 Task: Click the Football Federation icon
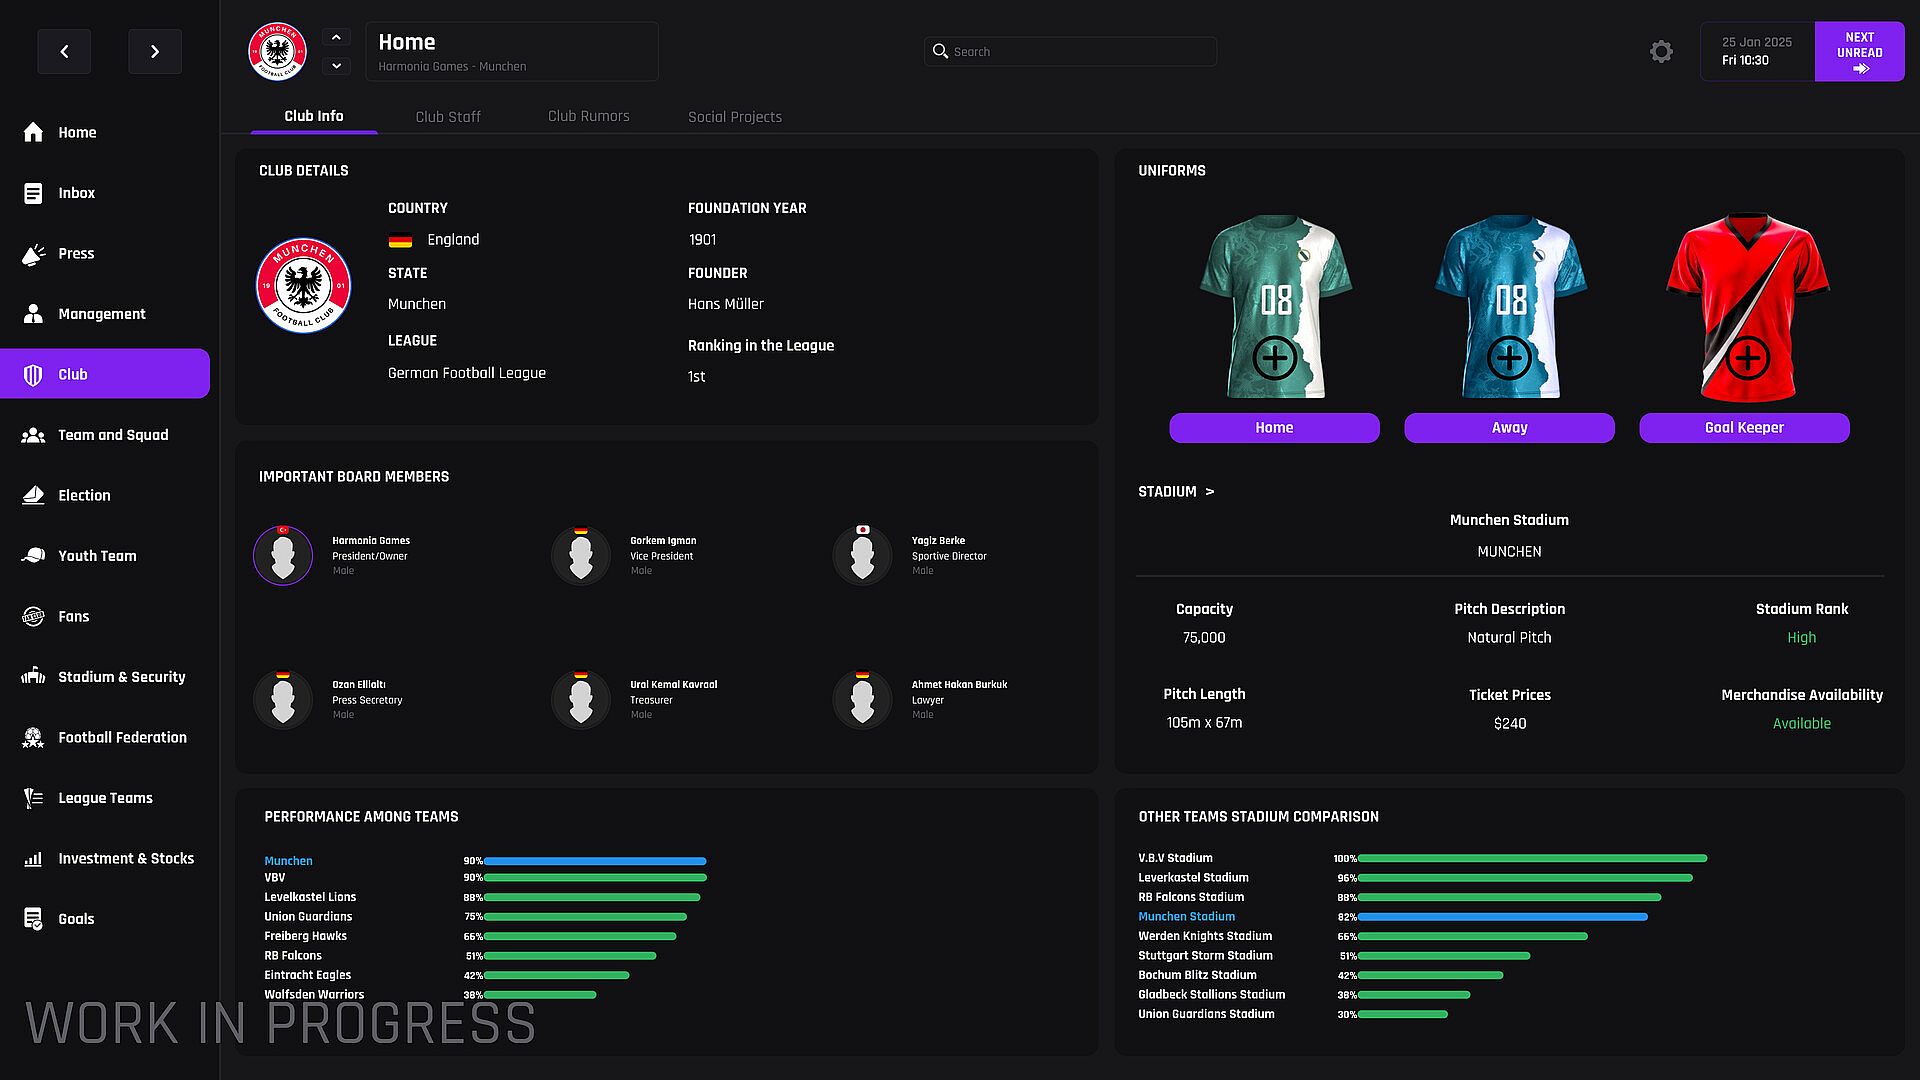pos(33,738)
